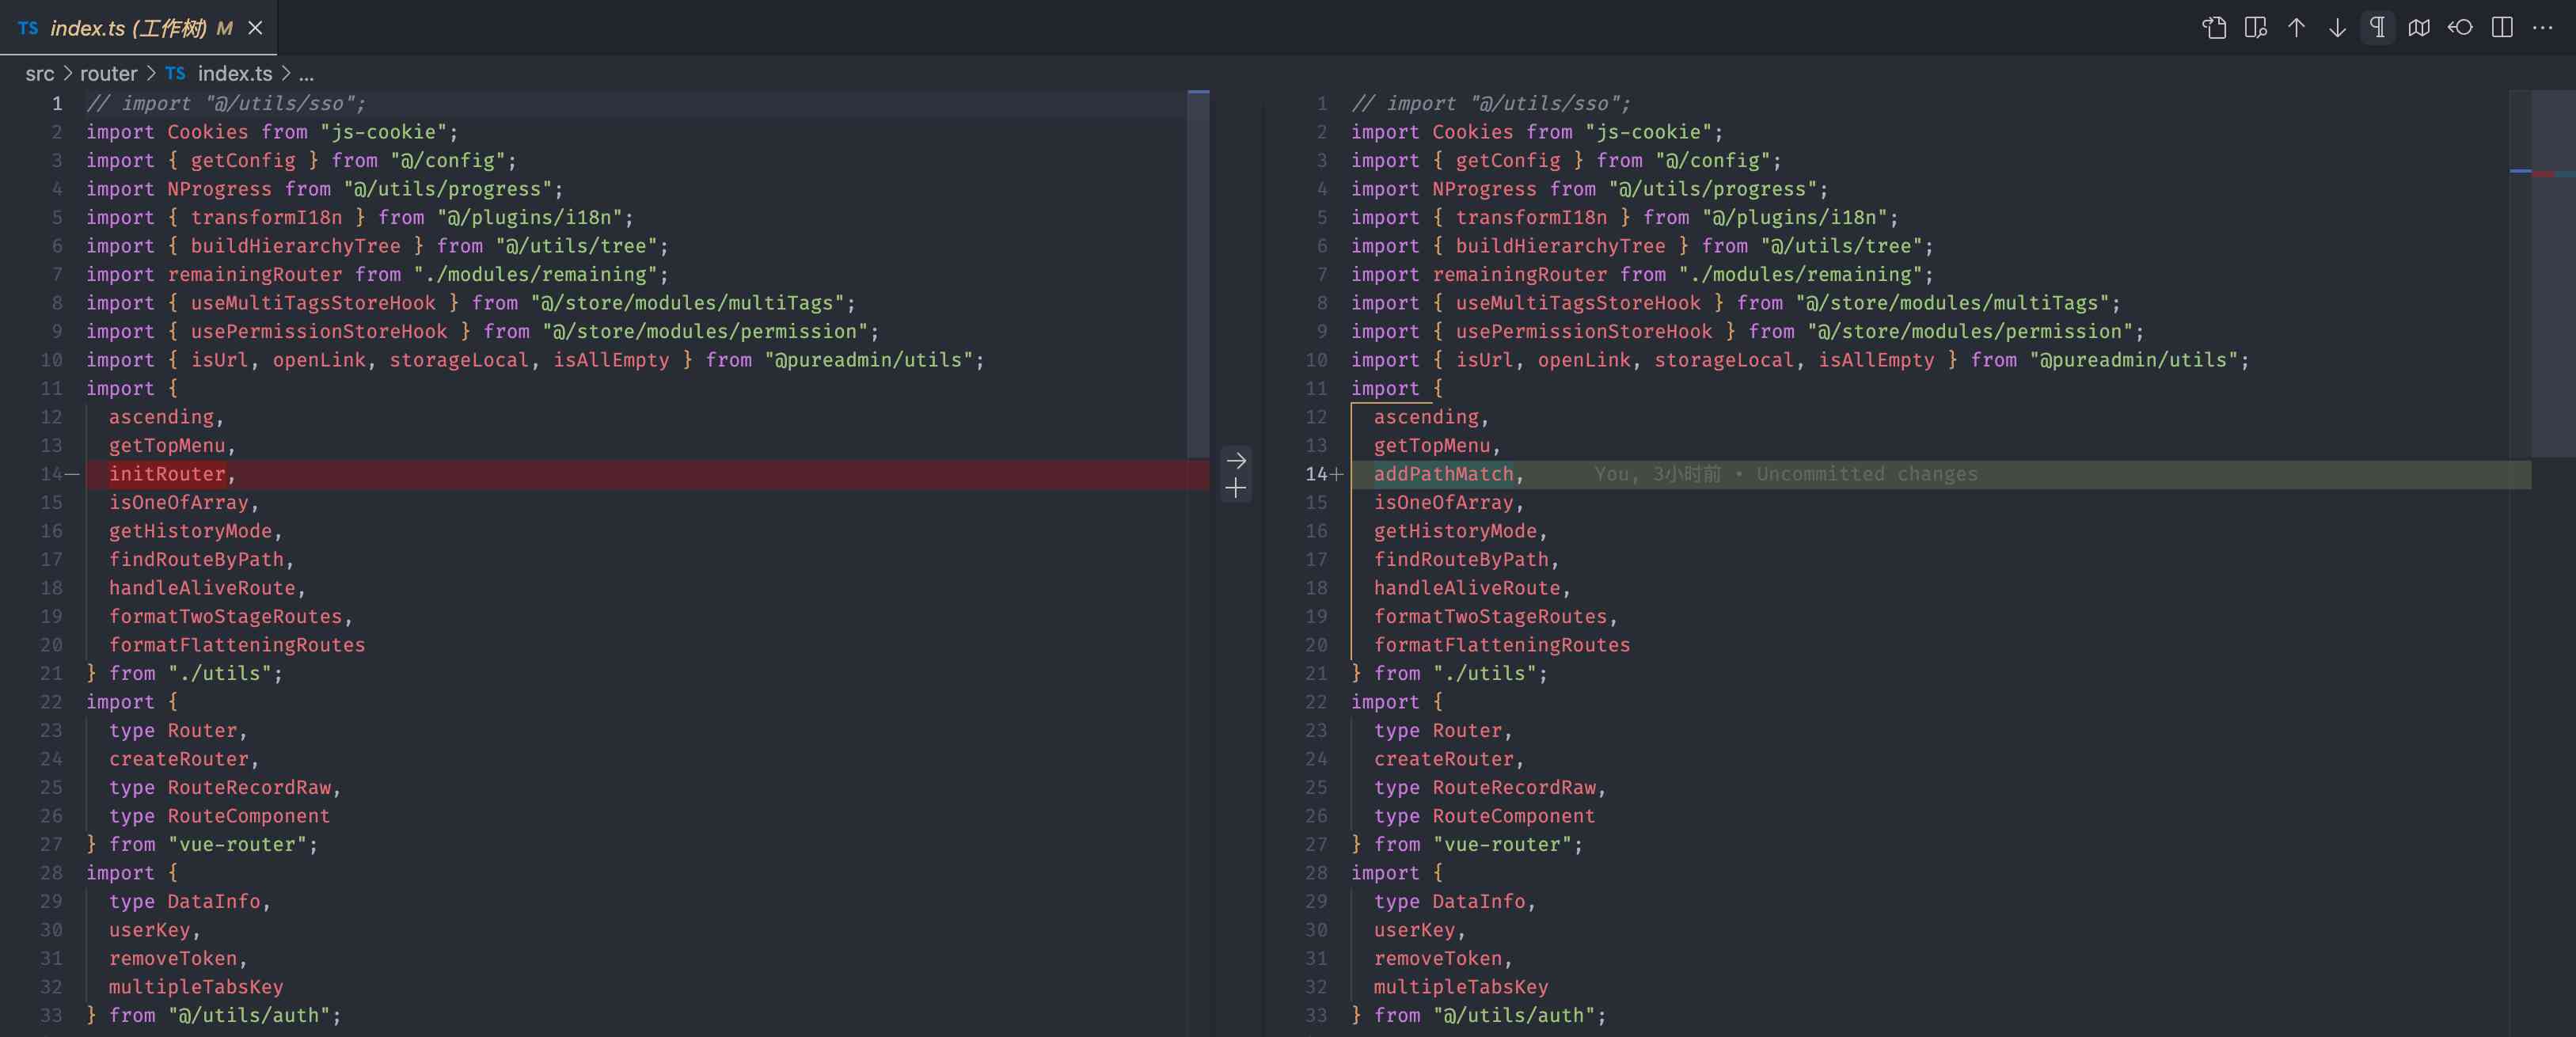Stage change with the plus button
Viewport: 2576px width, 1037px height.
1236,489
